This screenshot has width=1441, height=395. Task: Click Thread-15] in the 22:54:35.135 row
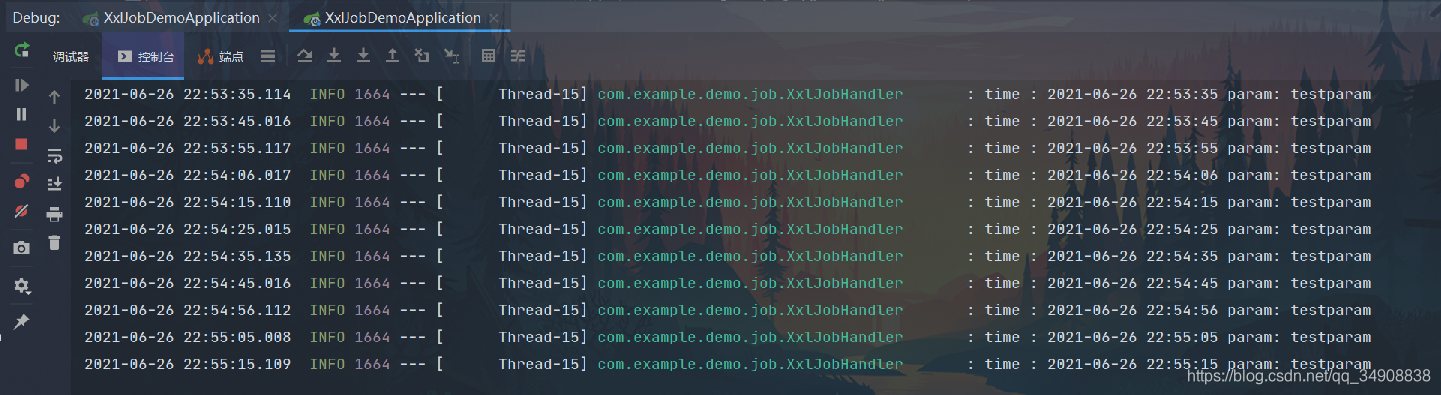(x=543, y=256)
